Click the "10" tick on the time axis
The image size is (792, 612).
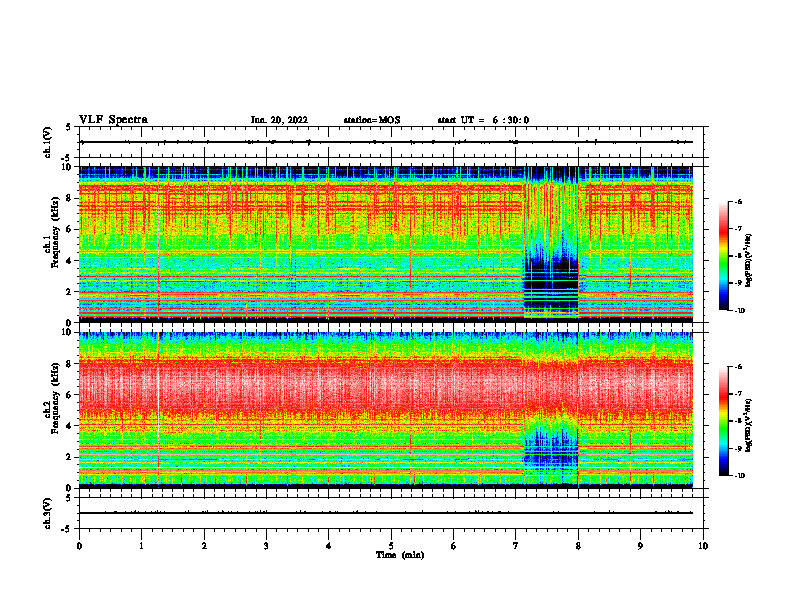[703, 546]
